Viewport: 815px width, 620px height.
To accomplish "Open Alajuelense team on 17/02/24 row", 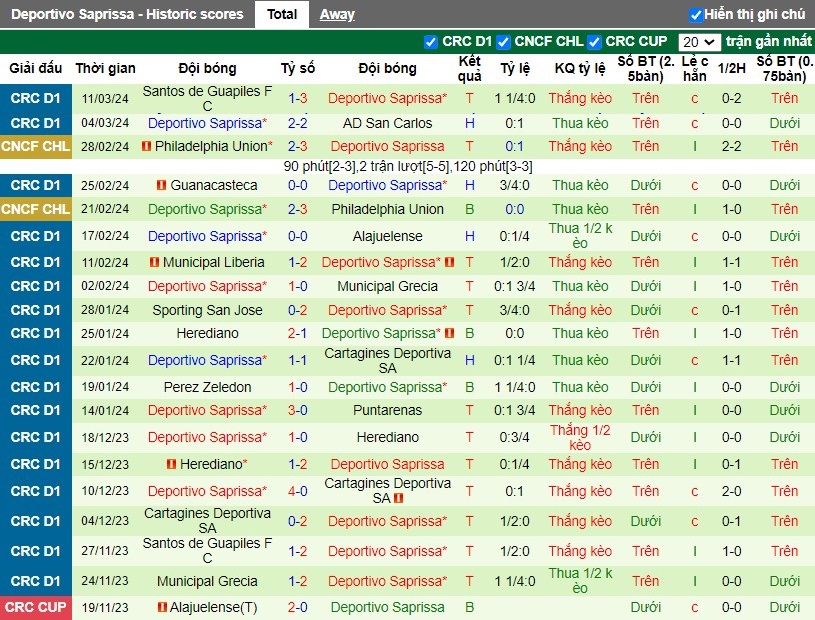I will [387, 236].
